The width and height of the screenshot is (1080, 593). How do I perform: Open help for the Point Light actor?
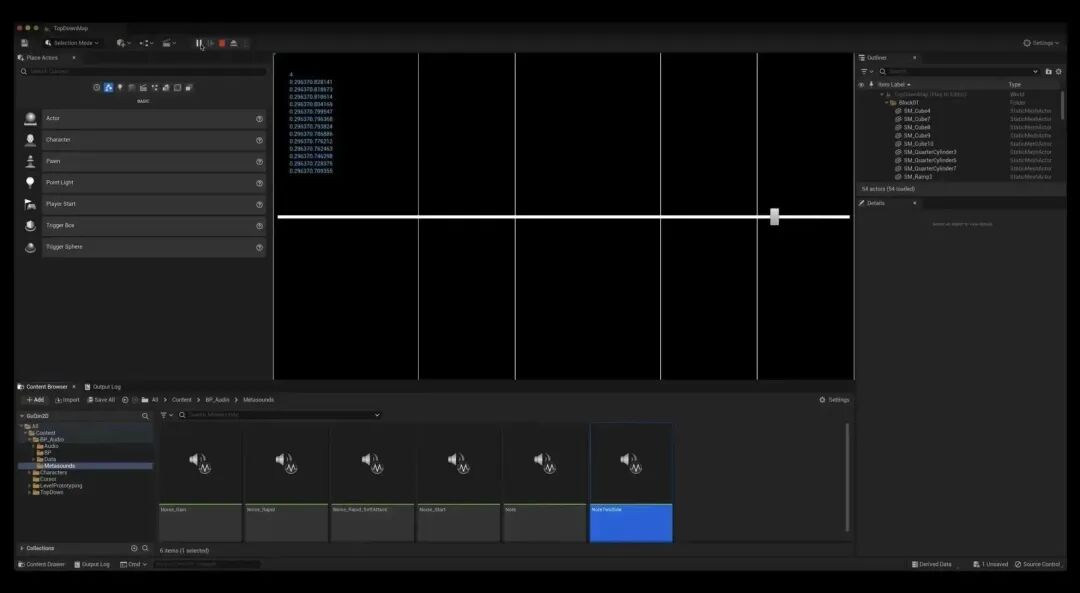(260, 183)
